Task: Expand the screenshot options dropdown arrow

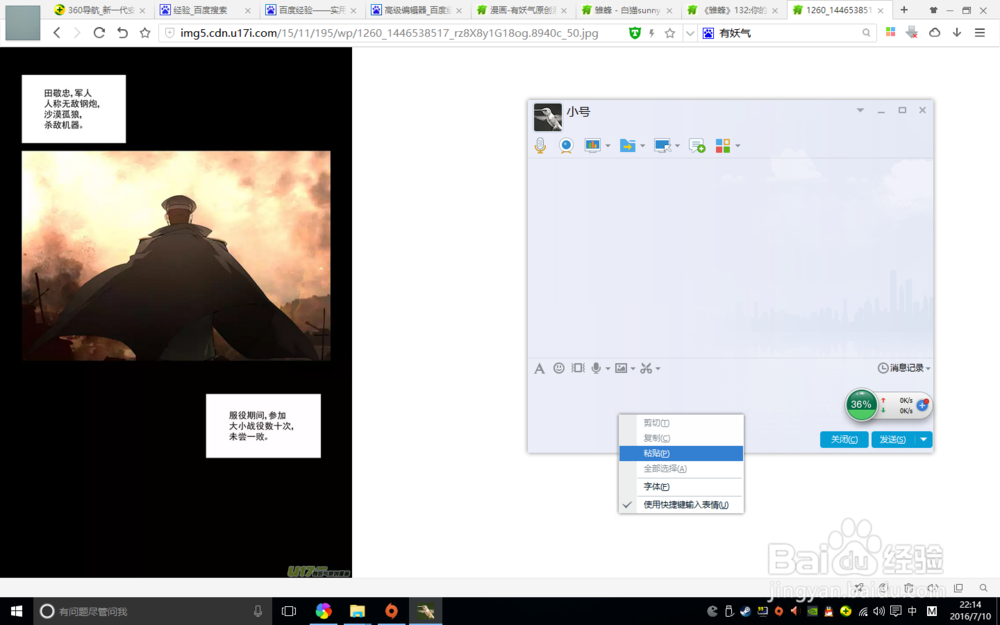Action: point(658,369)
